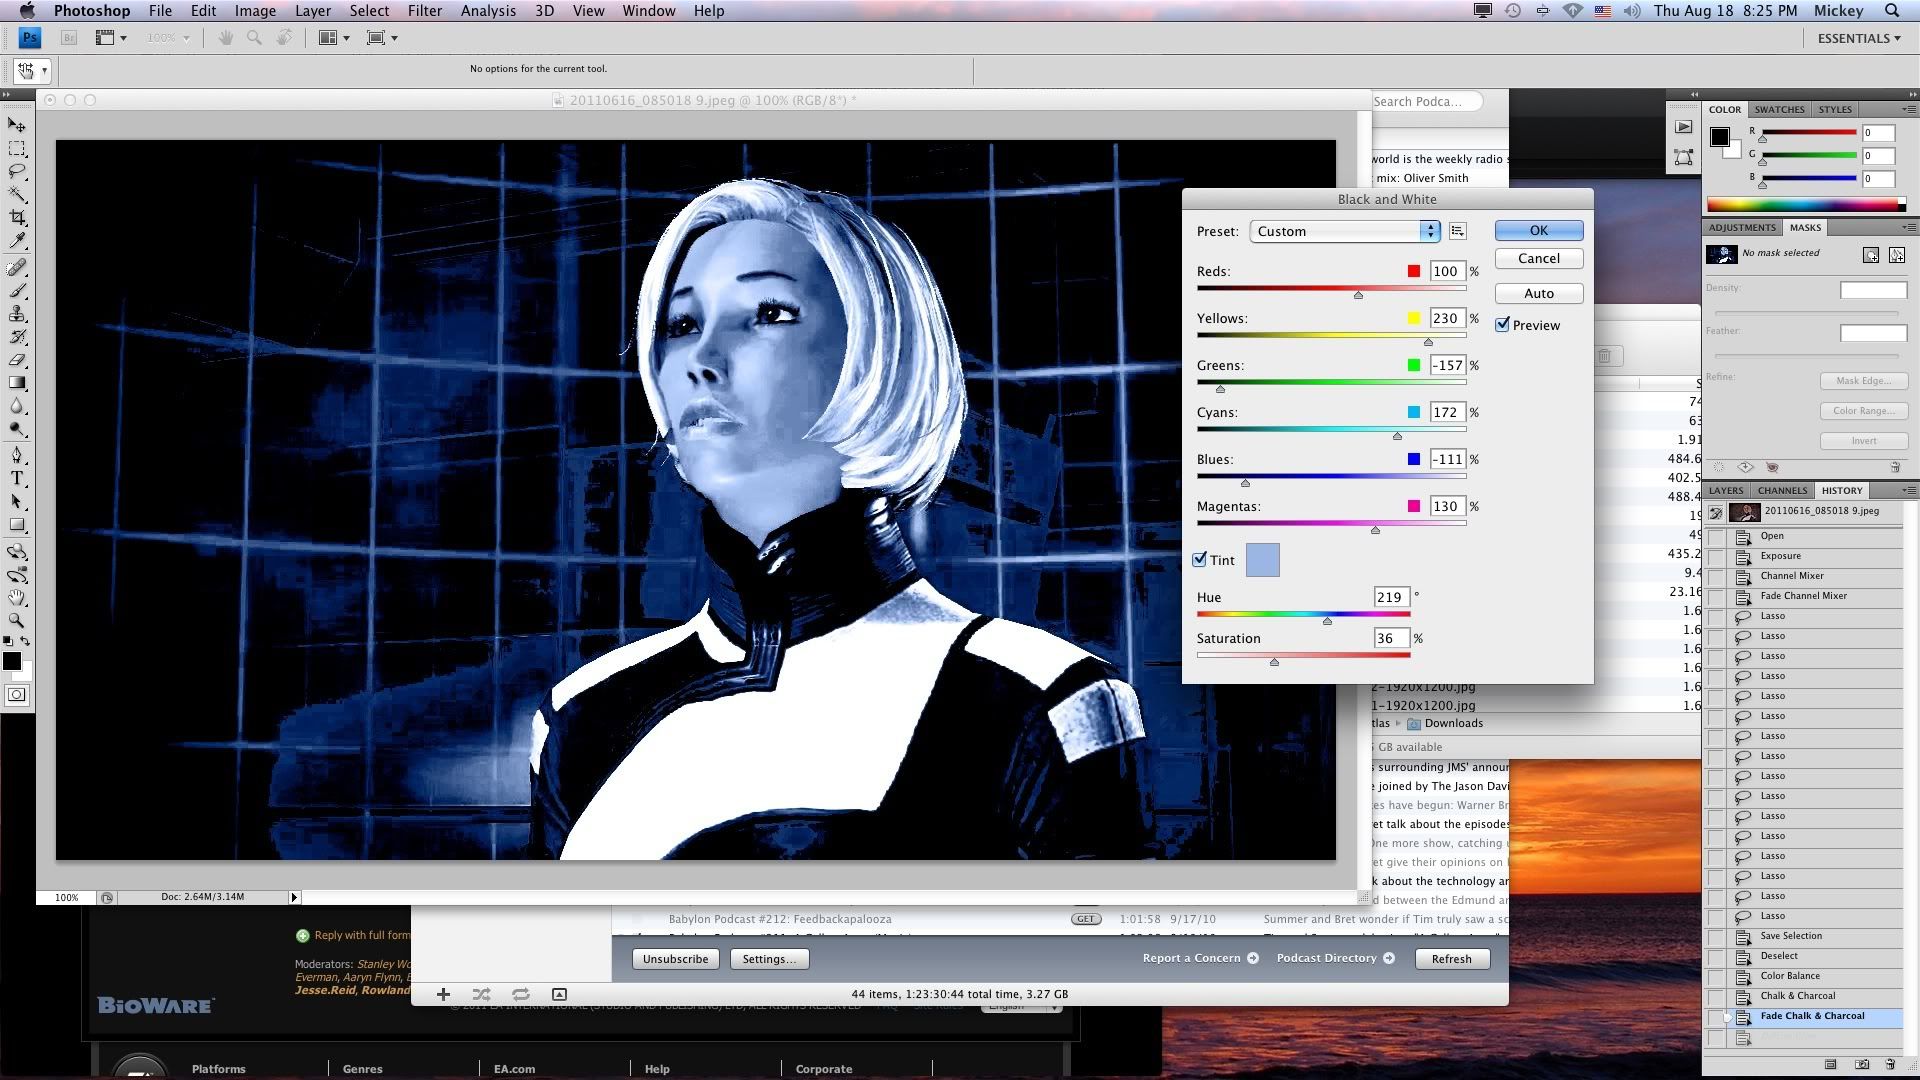Click the Auto button

[x=1538, y=293]
